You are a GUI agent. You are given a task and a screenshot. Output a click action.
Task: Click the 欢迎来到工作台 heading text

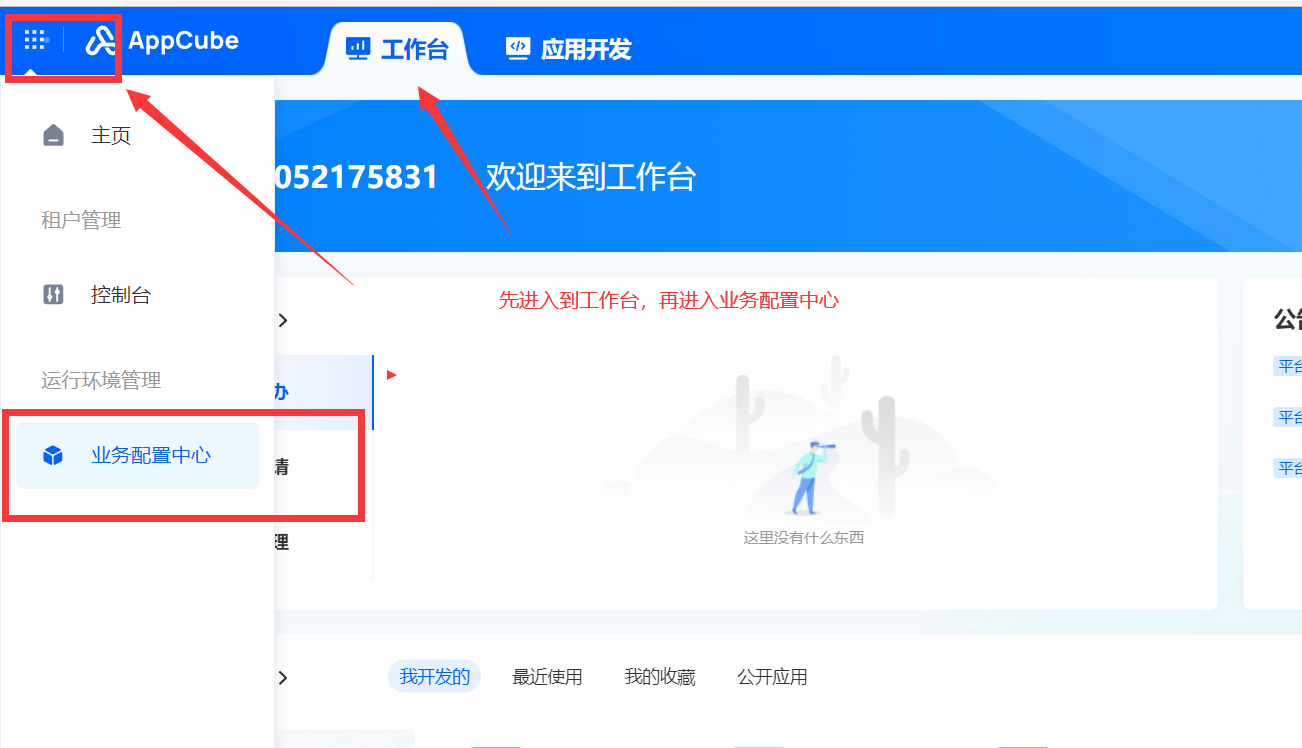coord(591,177)
